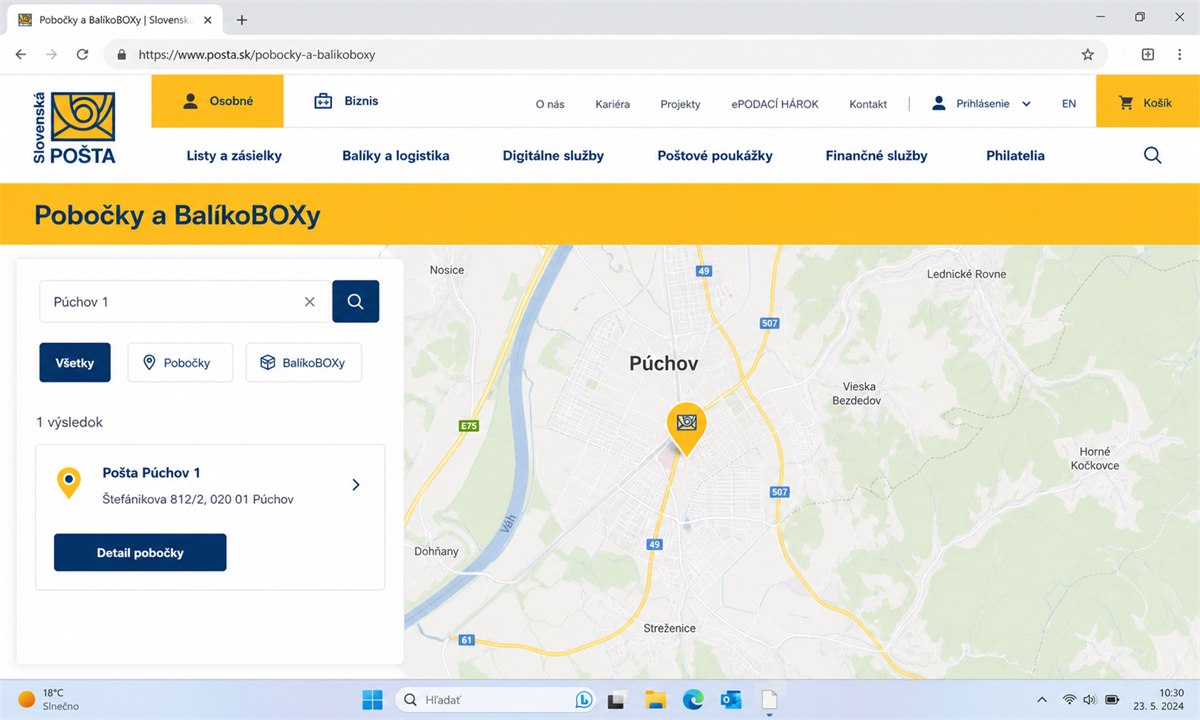The image size is (1200, 720).
Task: Bookmark this page with the star
Action: pos(1088,54)
